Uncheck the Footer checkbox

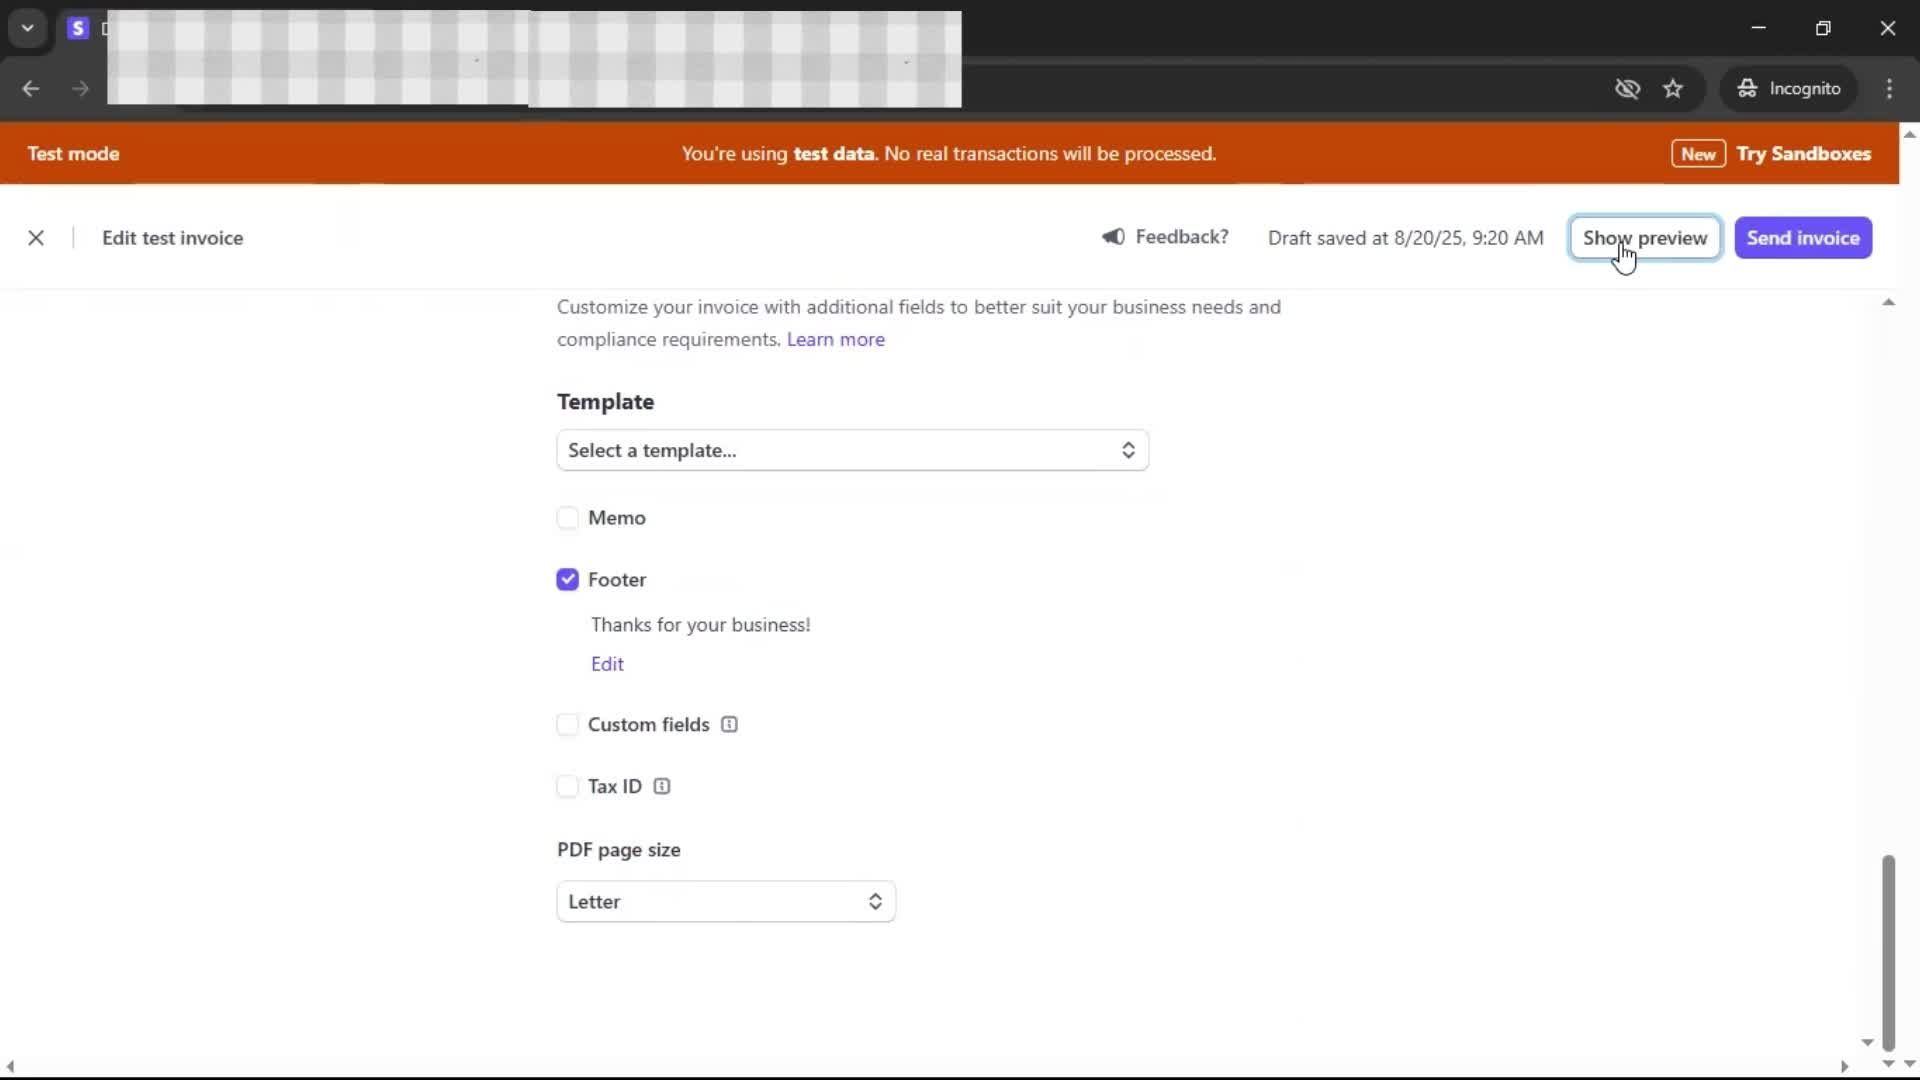pos(568,580)
